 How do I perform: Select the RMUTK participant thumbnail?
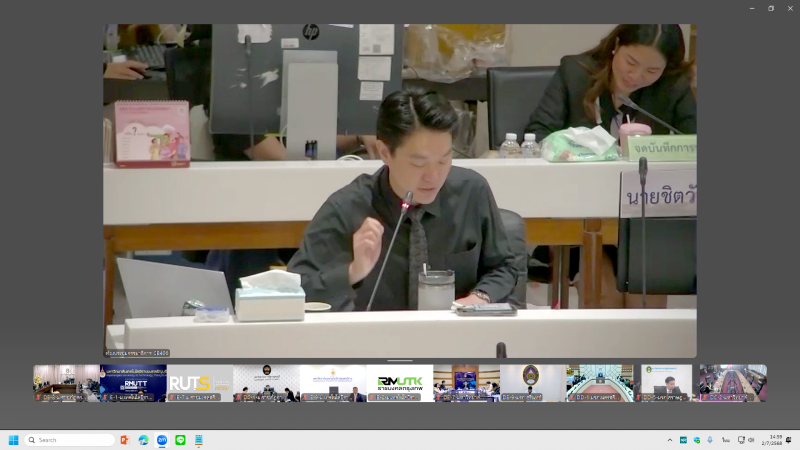click(400, 383)
